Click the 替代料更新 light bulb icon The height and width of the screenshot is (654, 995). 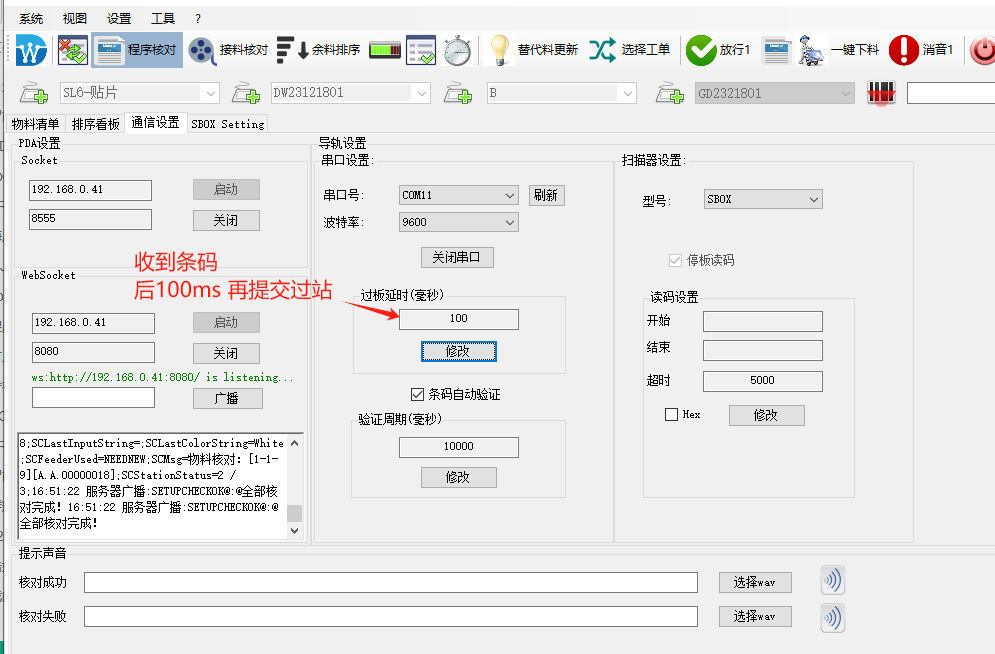(500, 49)
